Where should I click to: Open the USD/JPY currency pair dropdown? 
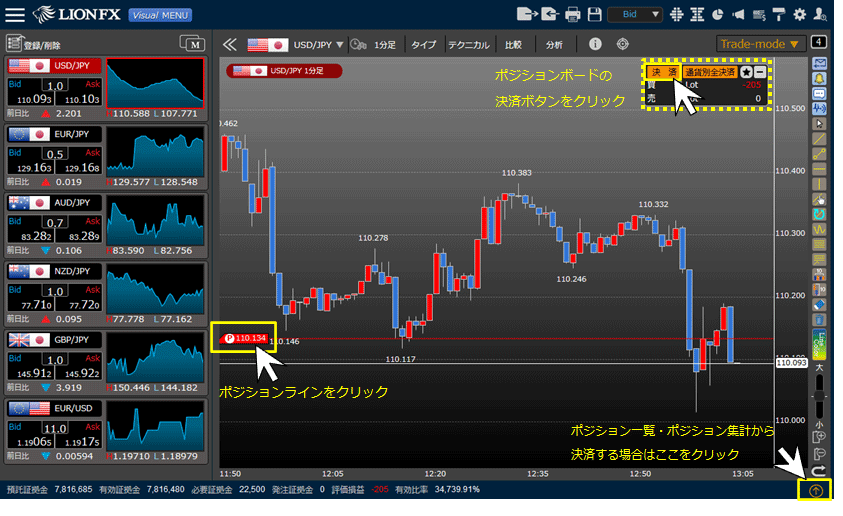point(318,45)
